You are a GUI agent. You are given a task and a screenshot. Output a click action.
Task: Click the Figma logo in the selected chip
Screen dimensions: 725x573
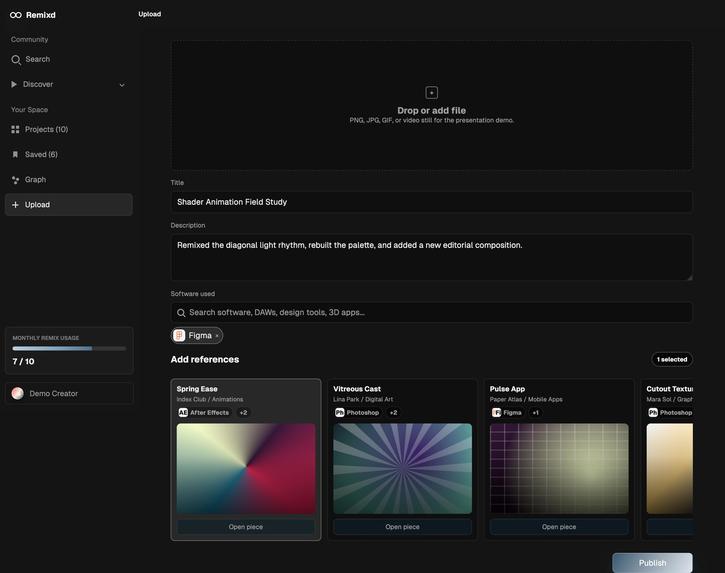pyautogui.click(x=179, y=336)
